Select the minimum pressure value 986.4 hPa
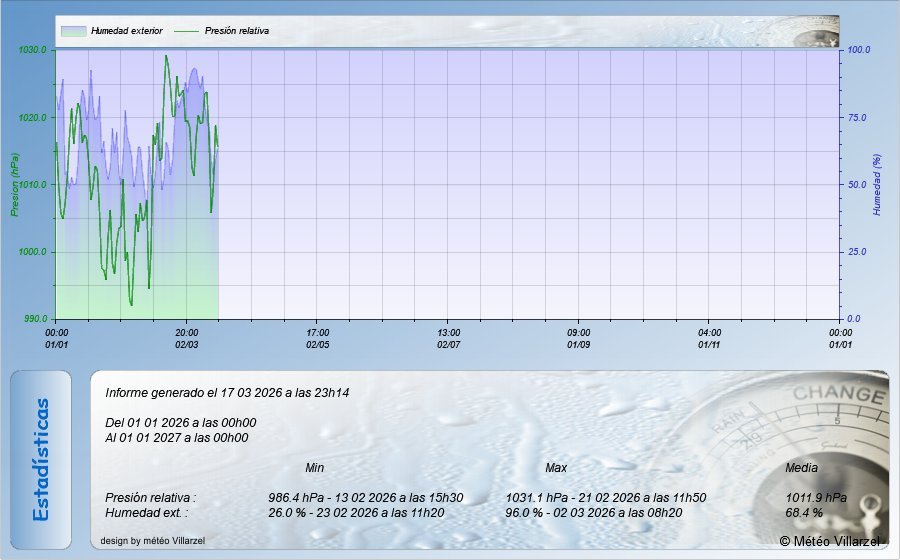The image size is (900, 560). click(299, 497)
